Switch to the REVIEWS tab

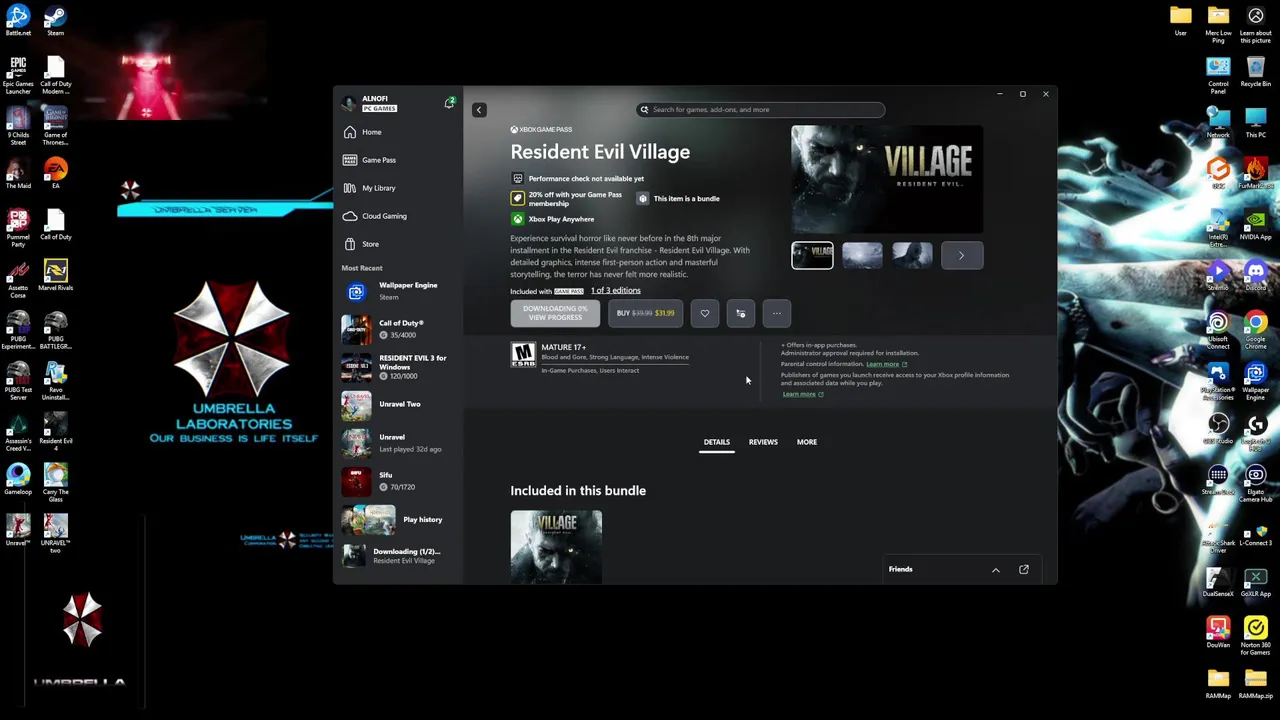763,442
